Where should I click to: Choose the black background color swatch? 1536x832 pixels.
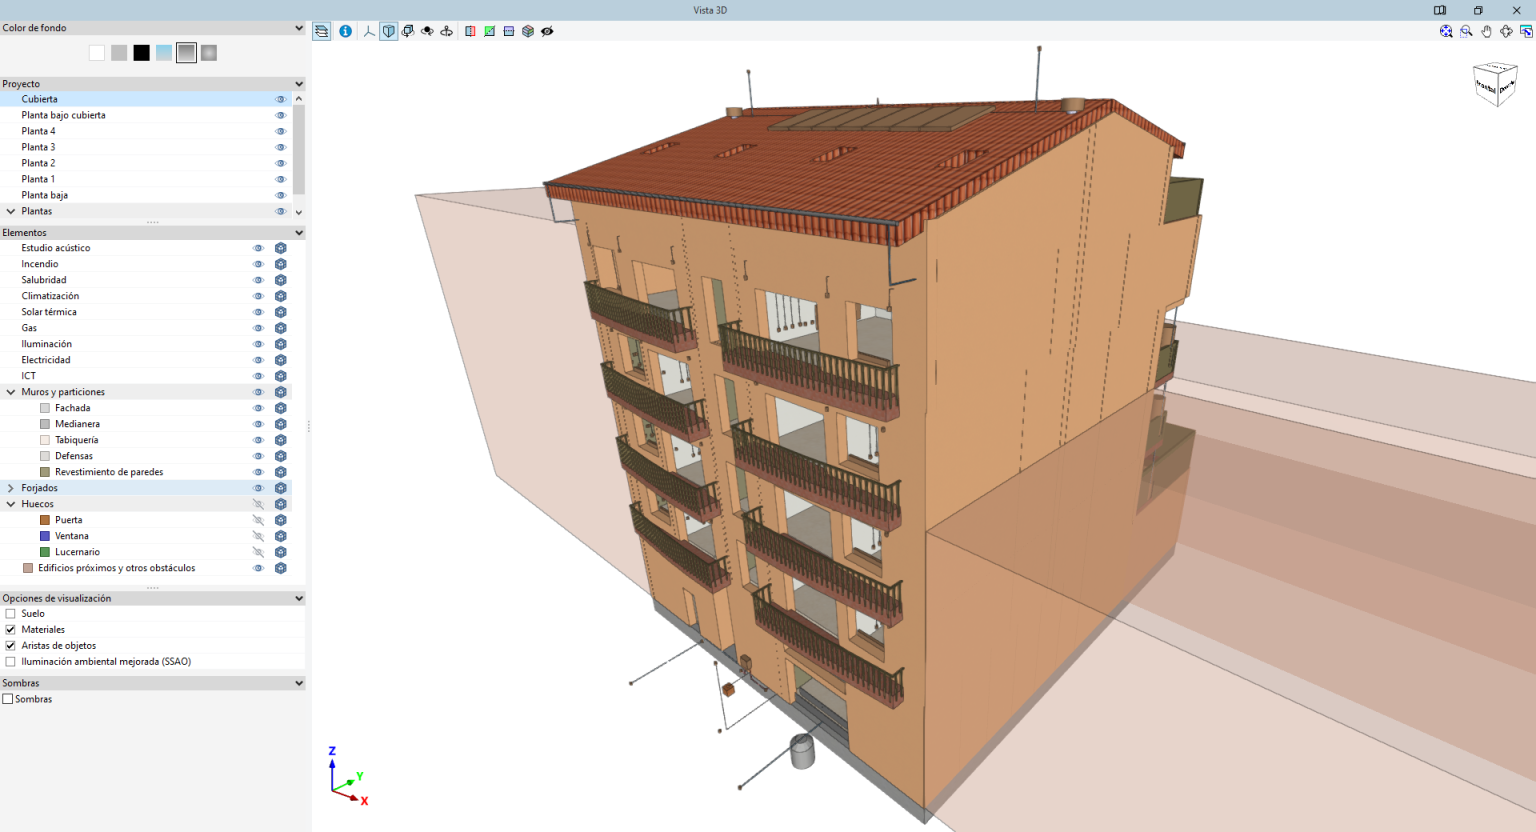[x=141, y=52]
